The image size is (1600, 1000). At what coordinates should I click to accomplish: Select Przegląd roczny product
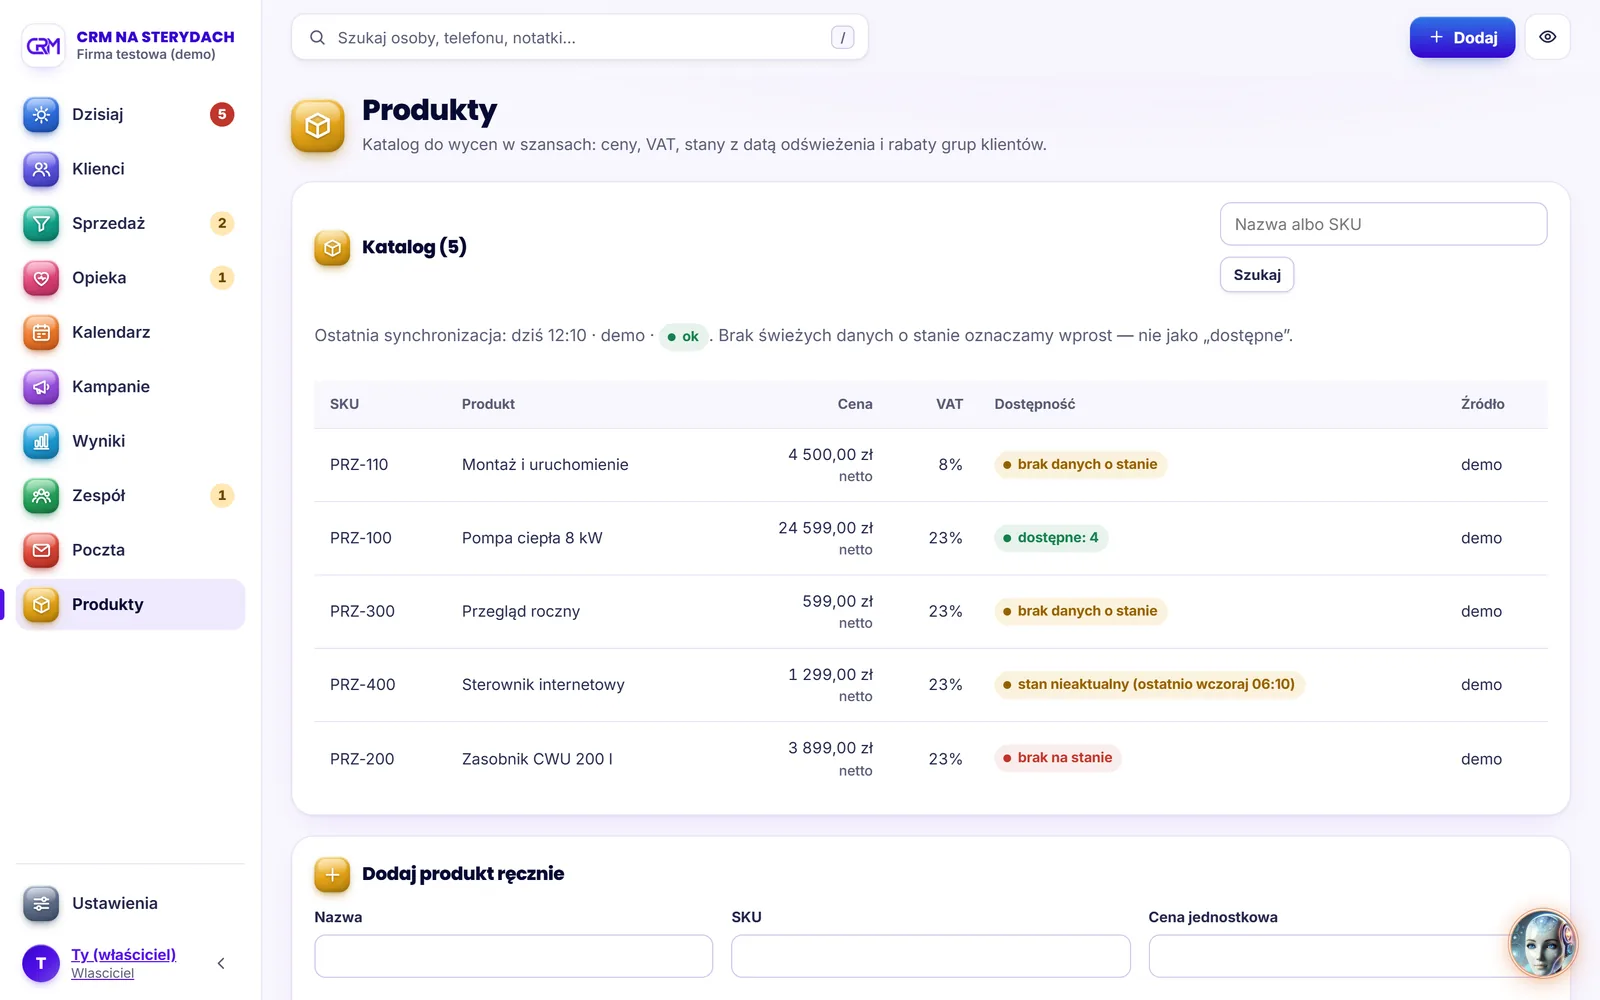click(x=521, y=612)
